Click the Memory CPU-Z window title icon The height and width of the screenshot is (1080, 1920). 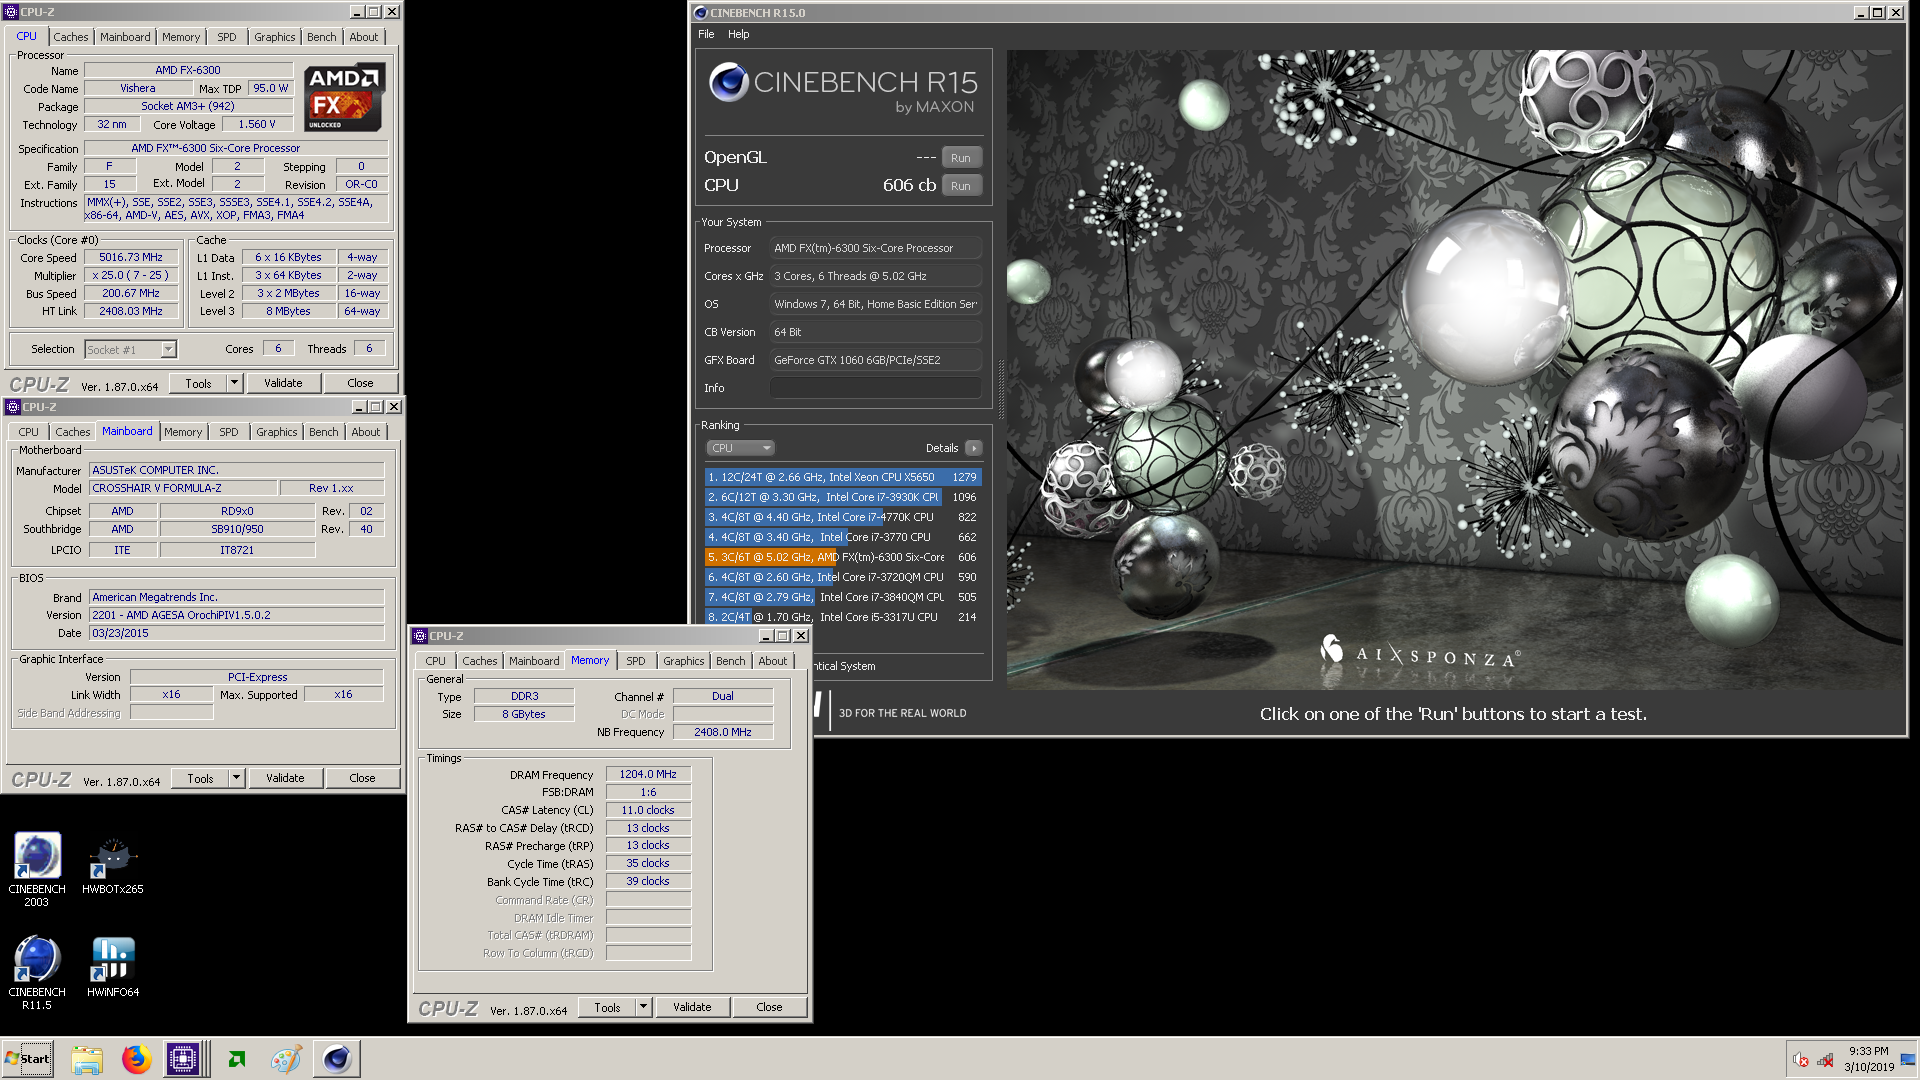pos(420,636)
